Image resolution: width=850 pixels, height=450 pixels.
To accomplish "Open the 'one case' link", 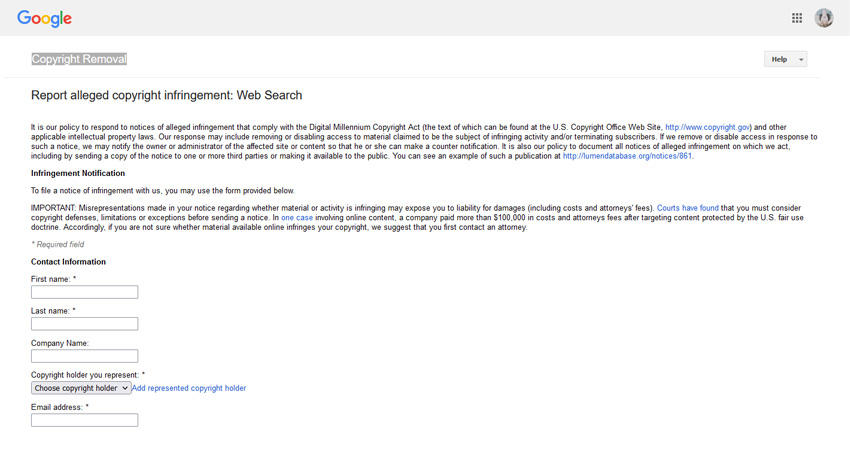I will (297, 217).
